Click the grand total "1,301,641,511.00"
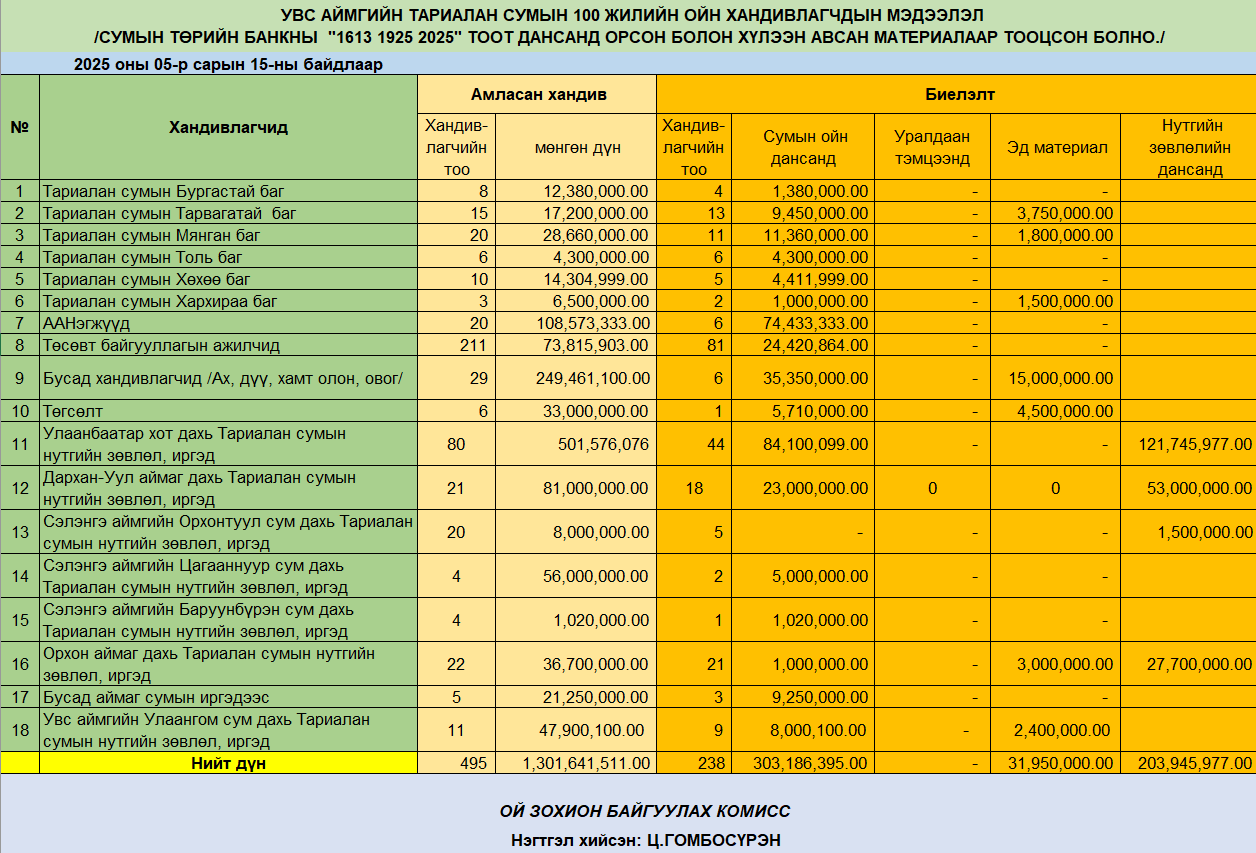The width and height of the screenshot is (1256, 853). point(587,763)
